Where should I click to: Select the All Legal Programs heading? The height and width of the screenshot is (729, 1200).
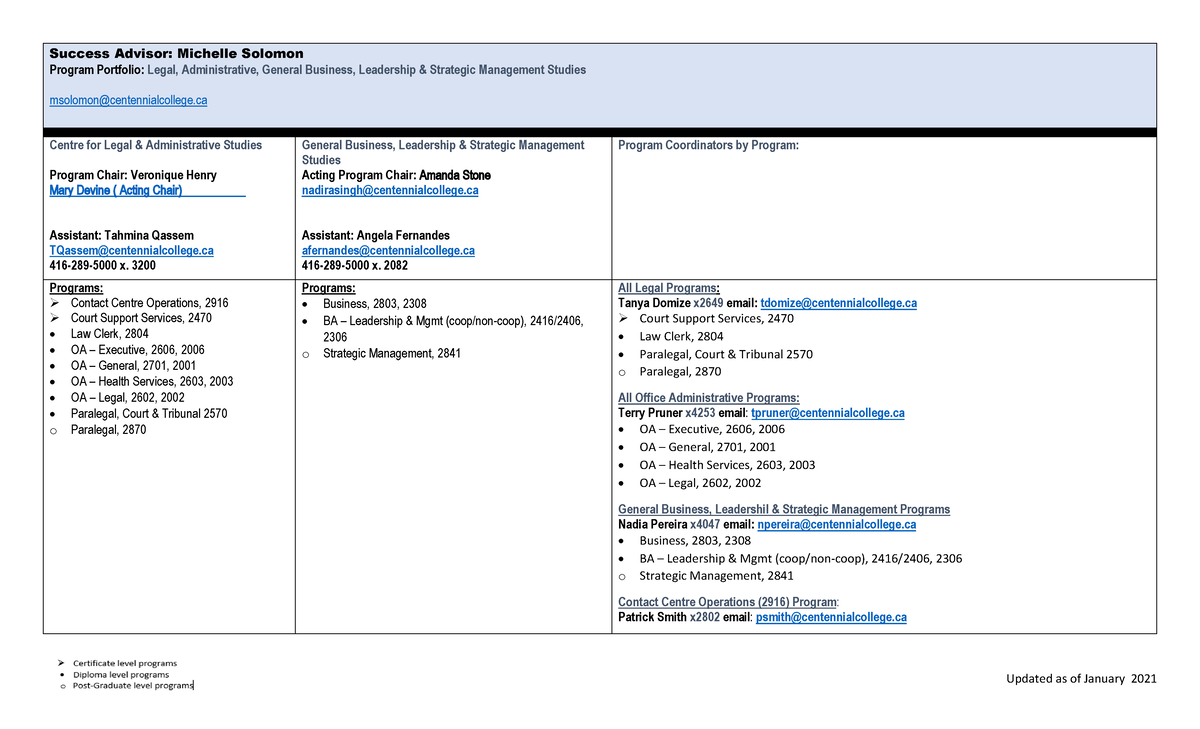coord(669,287)
